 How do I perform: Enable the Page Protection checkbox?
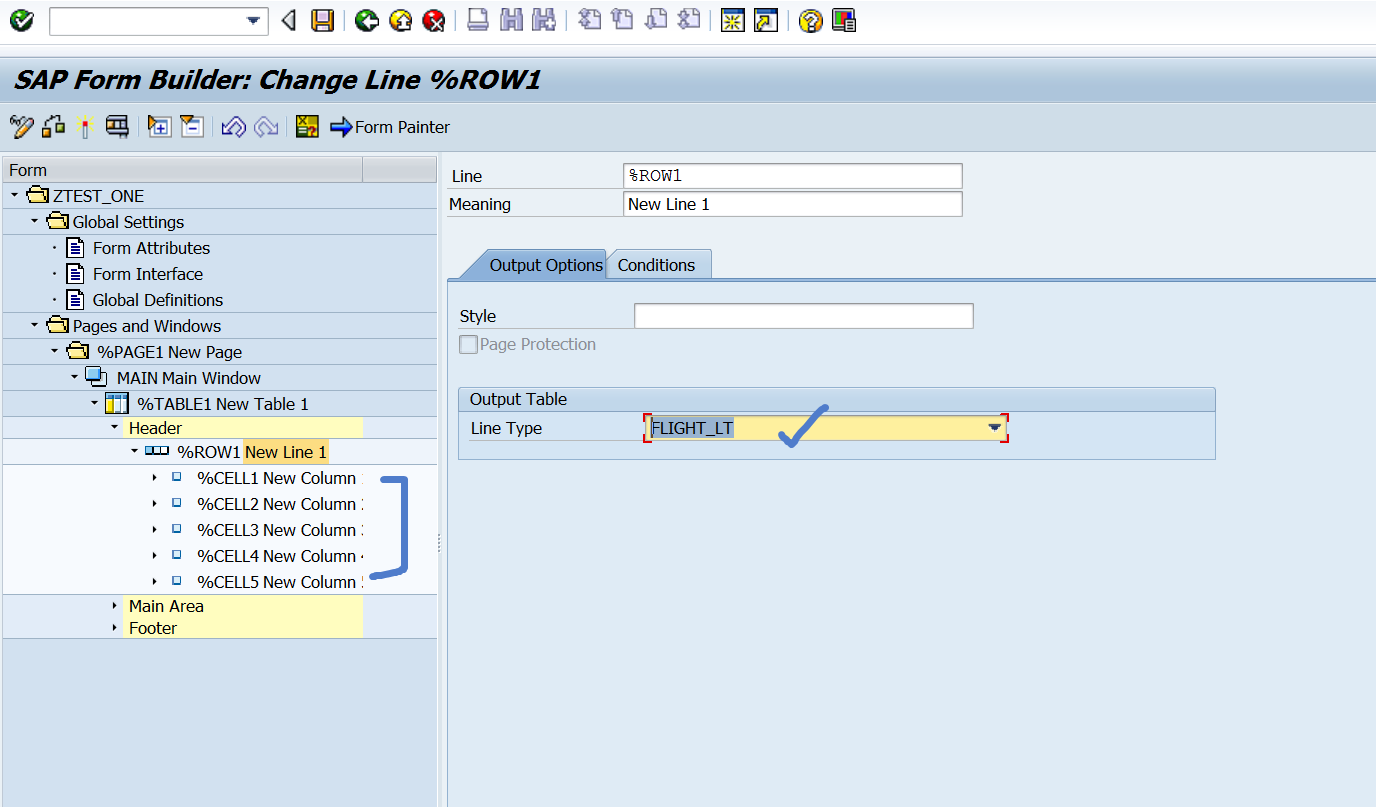pyautogui.click(x=467, y=344)
